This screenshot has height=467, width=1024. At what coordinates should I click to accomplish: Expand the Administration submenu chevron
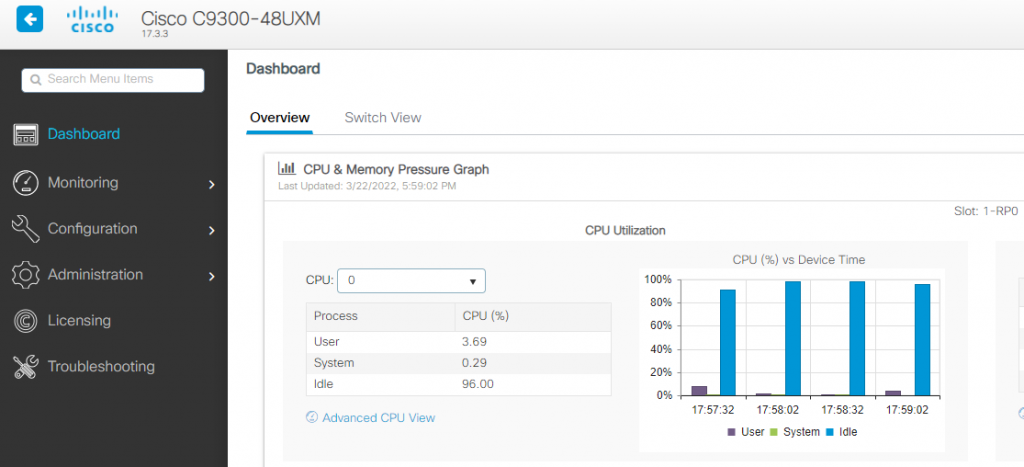click(211, 277)
